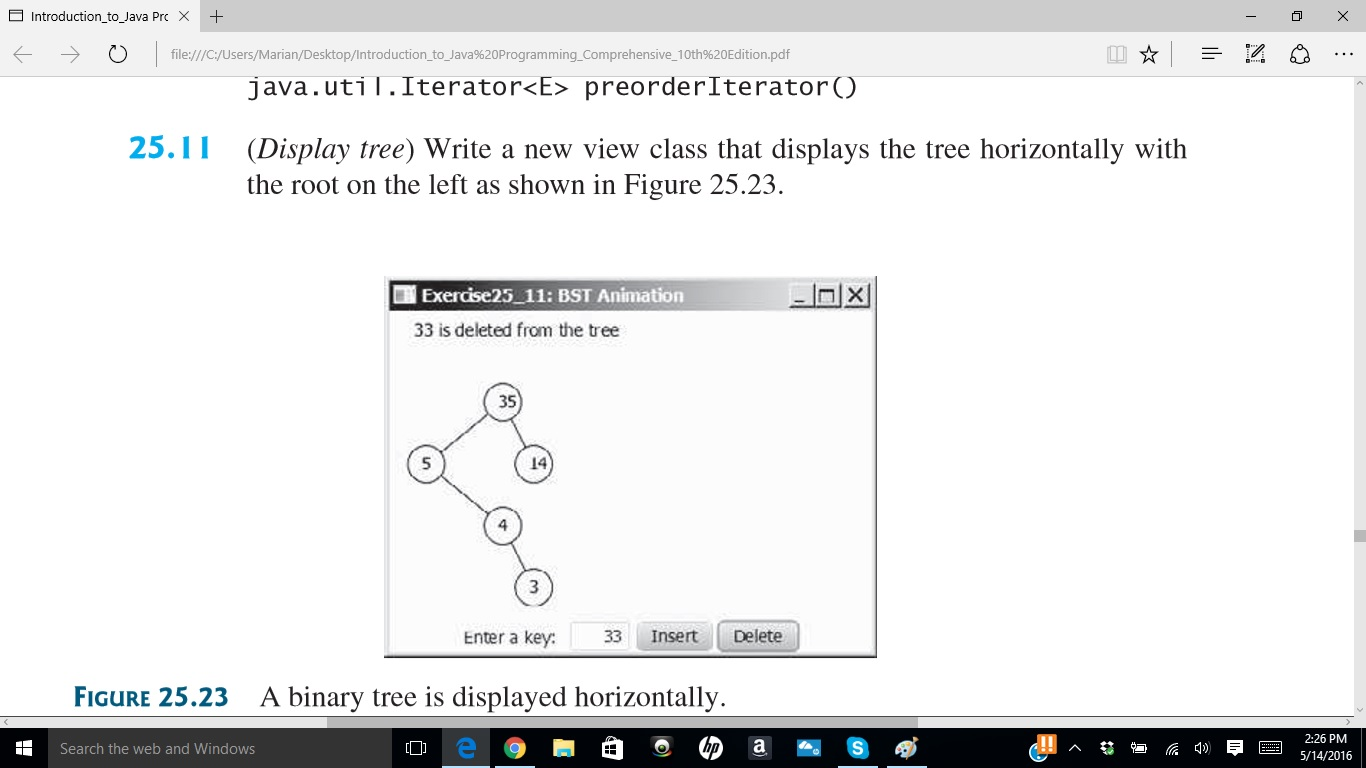Switch to the Introduction_to_Java tab

click(100, 16)
